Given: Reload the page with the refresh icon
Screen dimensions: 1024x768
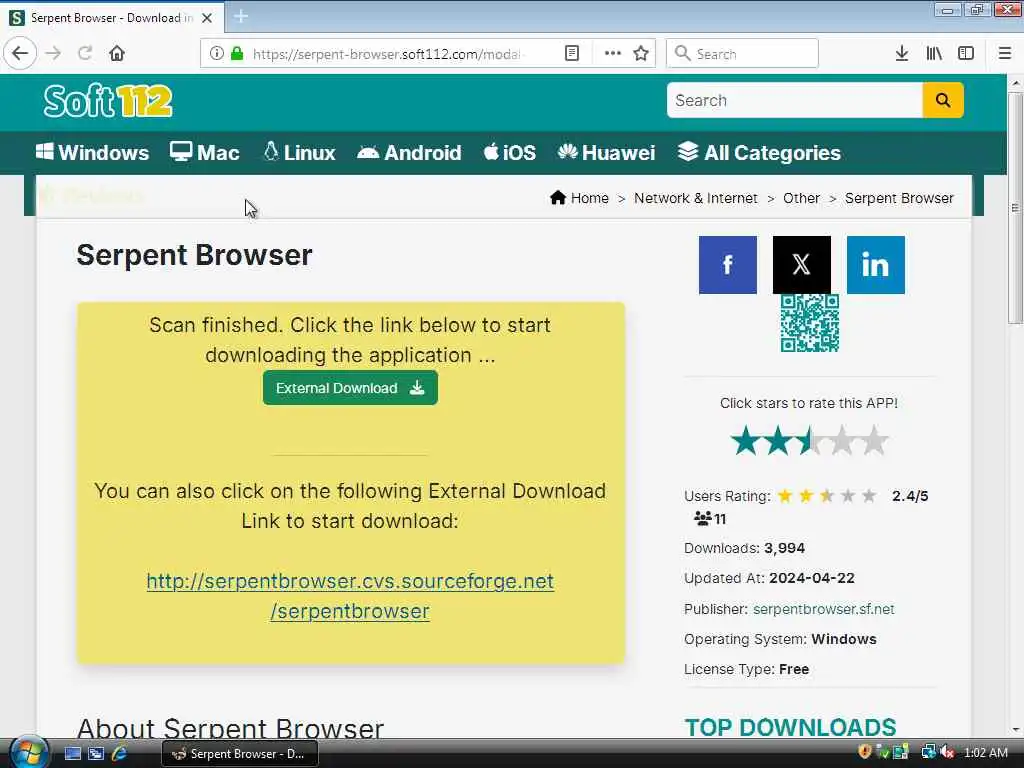Looking at the screenshot, I should coord(85,53).
